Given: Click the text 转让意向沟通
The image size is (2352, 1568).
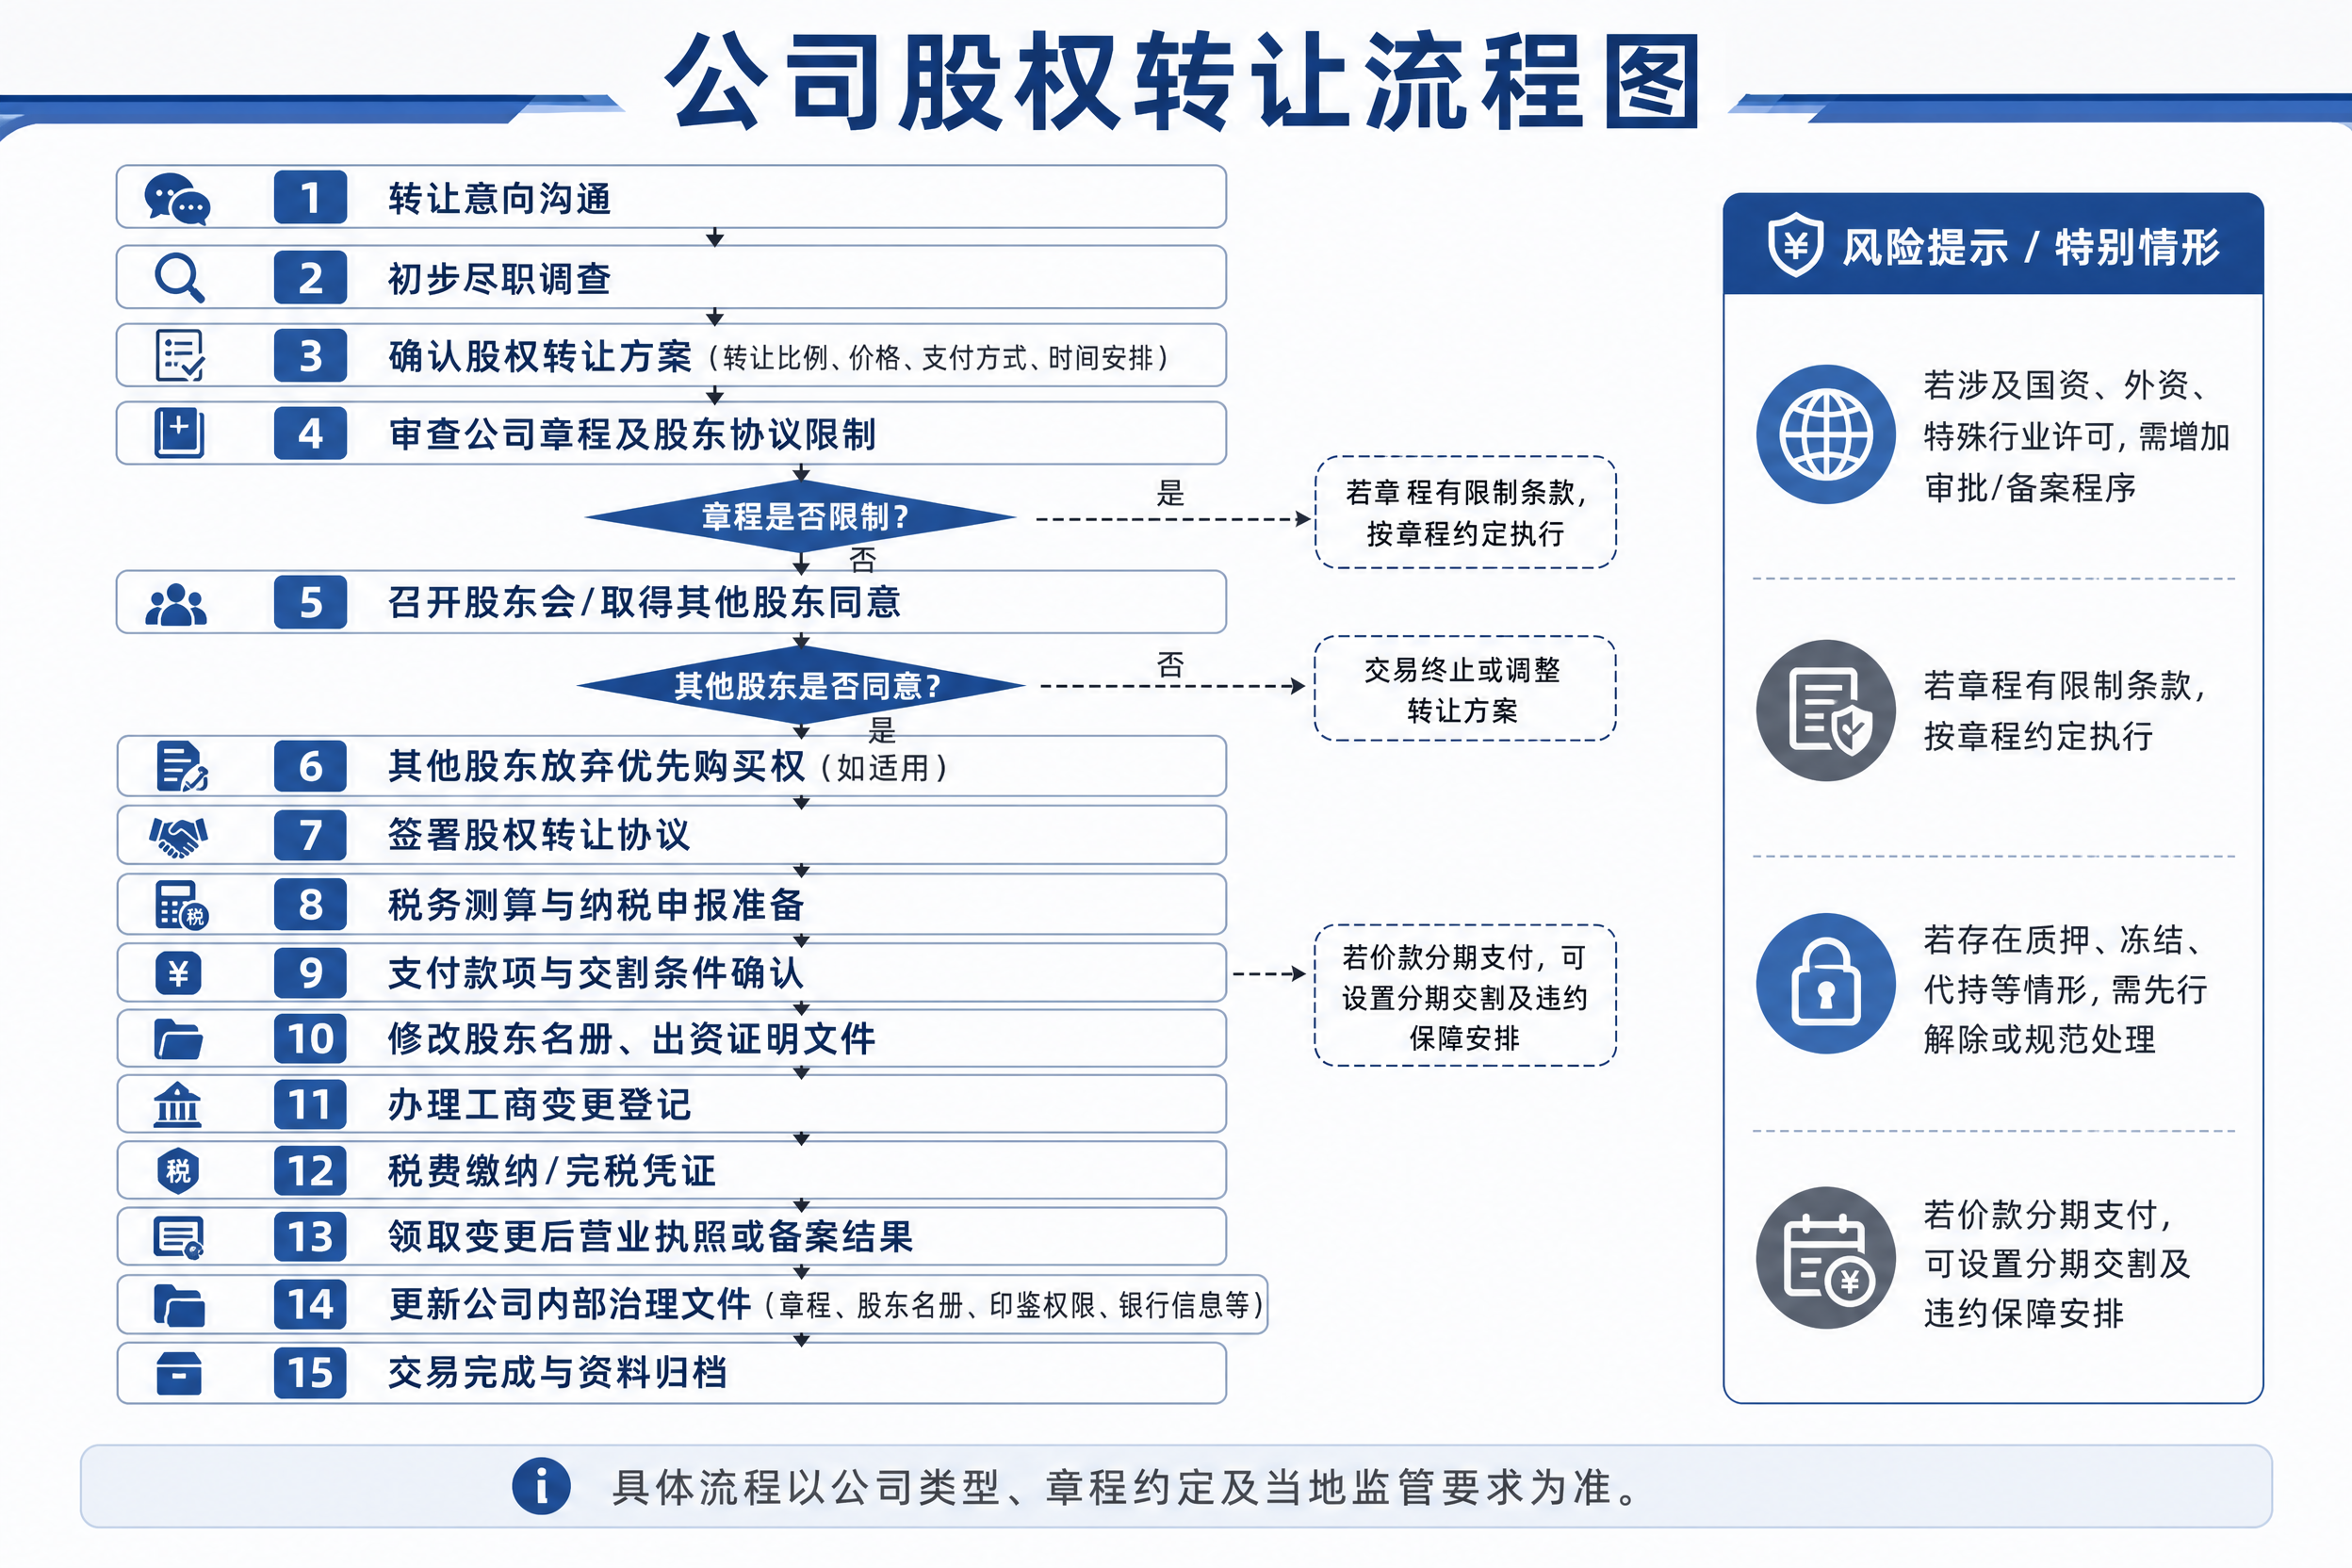Looking at the screenshot, I should (499, 198).
